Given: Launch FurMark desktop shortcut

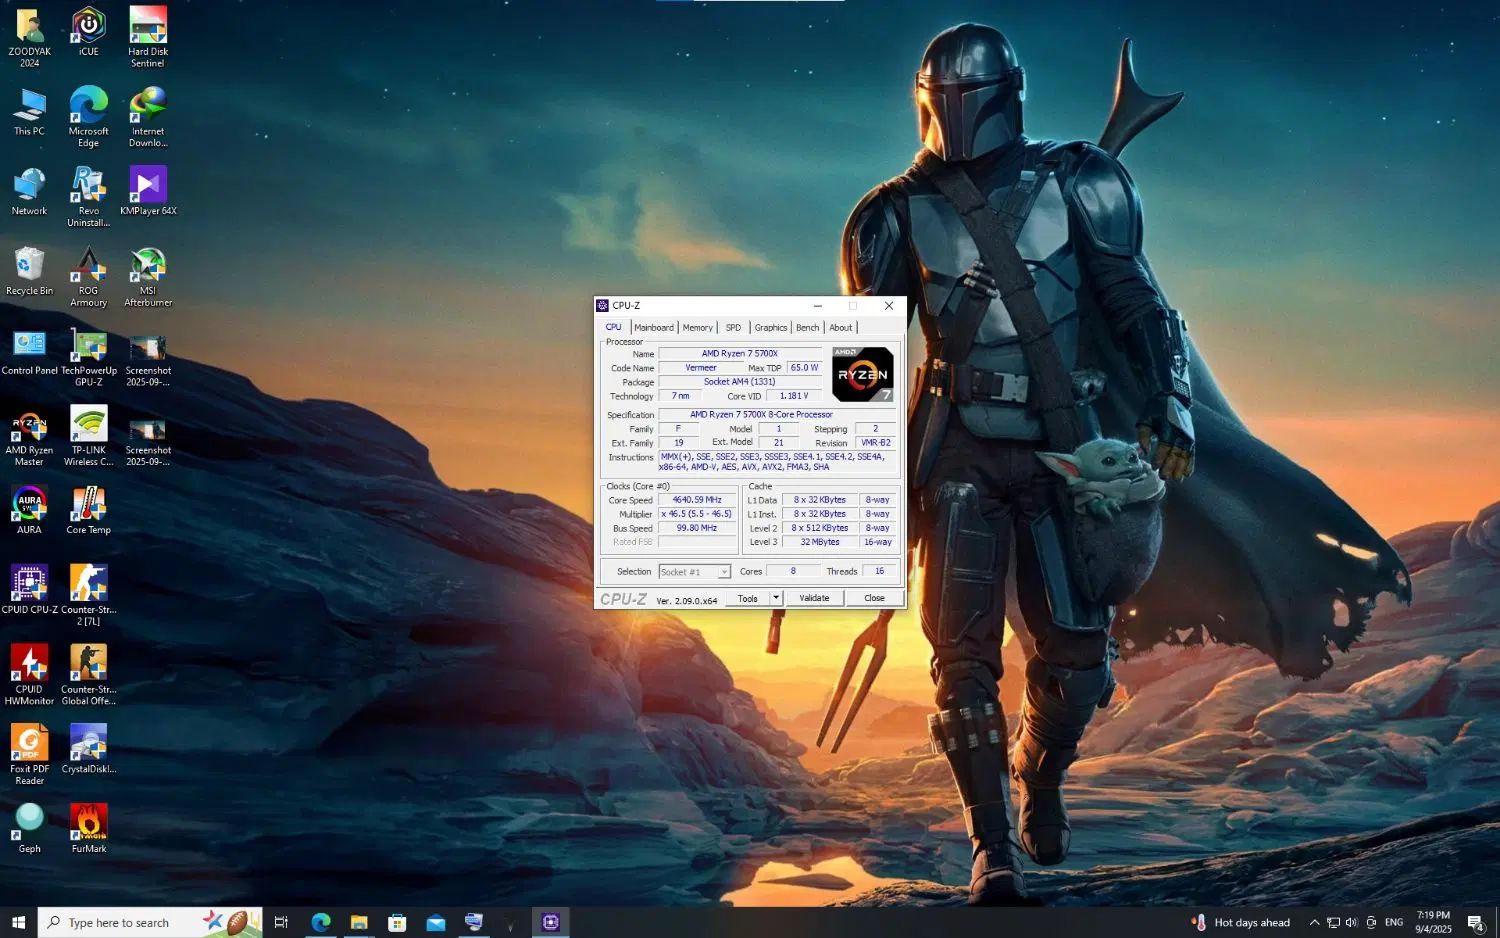Looking at the screenshot, I should pyautogui.click(x=88, y=830).
